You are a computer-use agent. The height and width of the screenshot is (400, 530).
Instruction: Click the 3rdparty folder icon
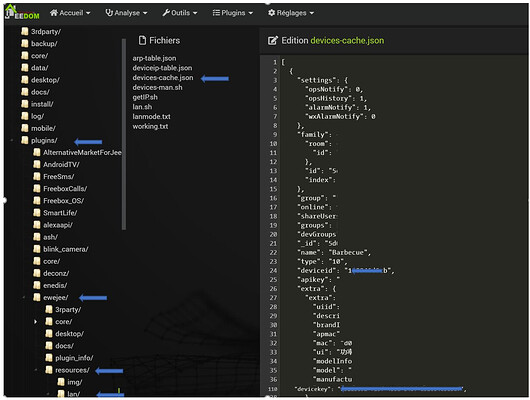click(25, 31)
